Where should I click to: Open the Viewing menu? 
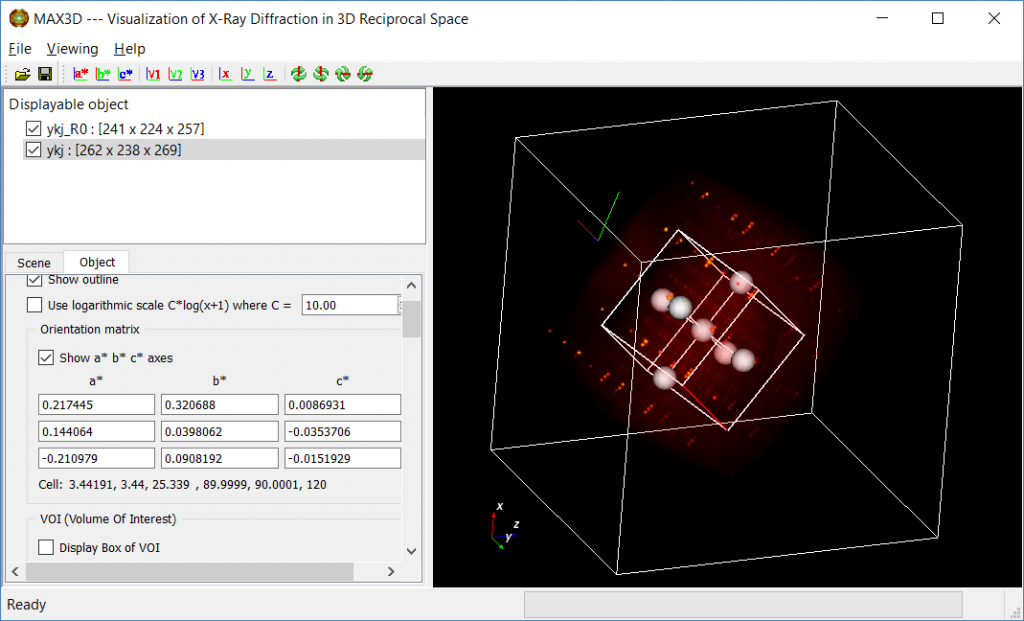(71, 48)
